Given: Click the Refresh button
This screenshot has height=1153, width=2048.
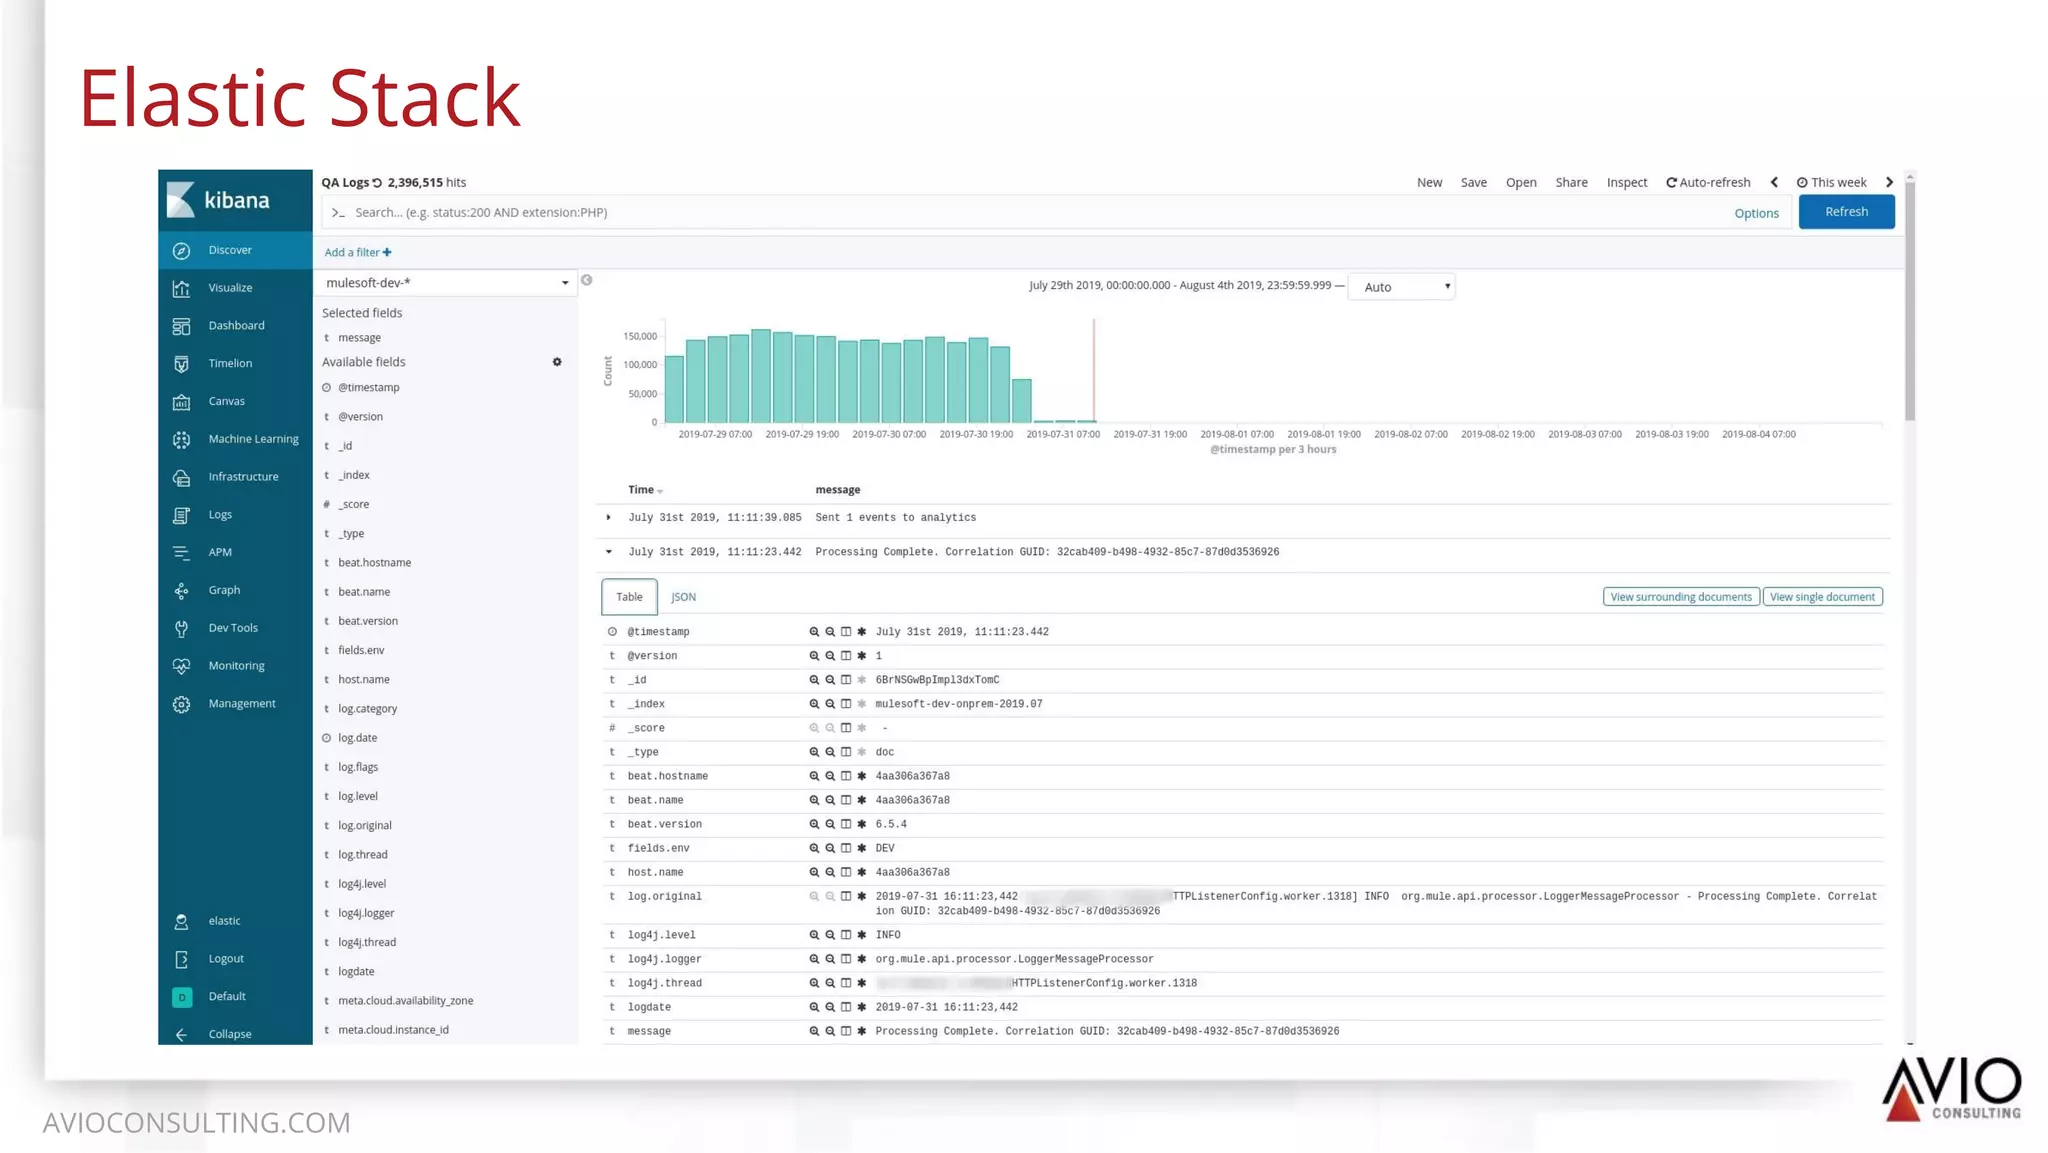Looking at the screenshot, I should tap(1846, 212).
